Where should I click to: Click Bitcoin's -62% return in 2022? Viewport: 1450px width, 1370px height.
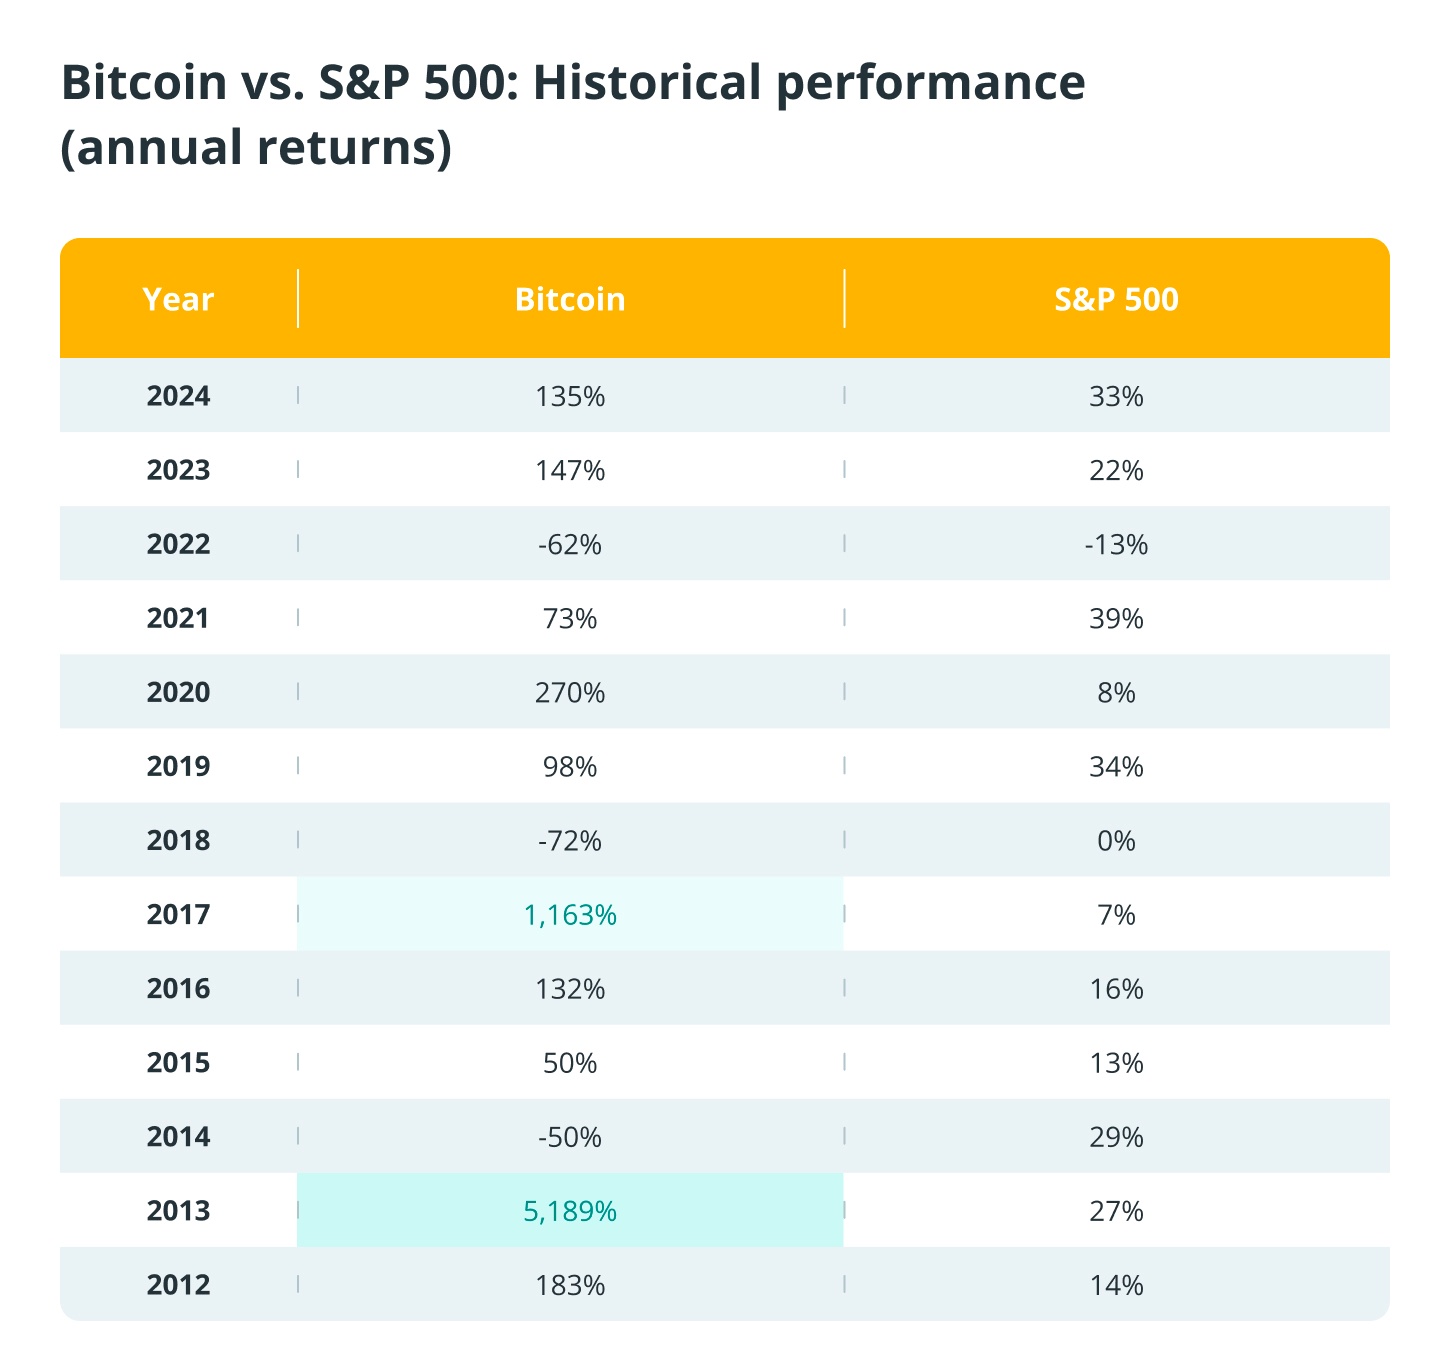[570, 545]
